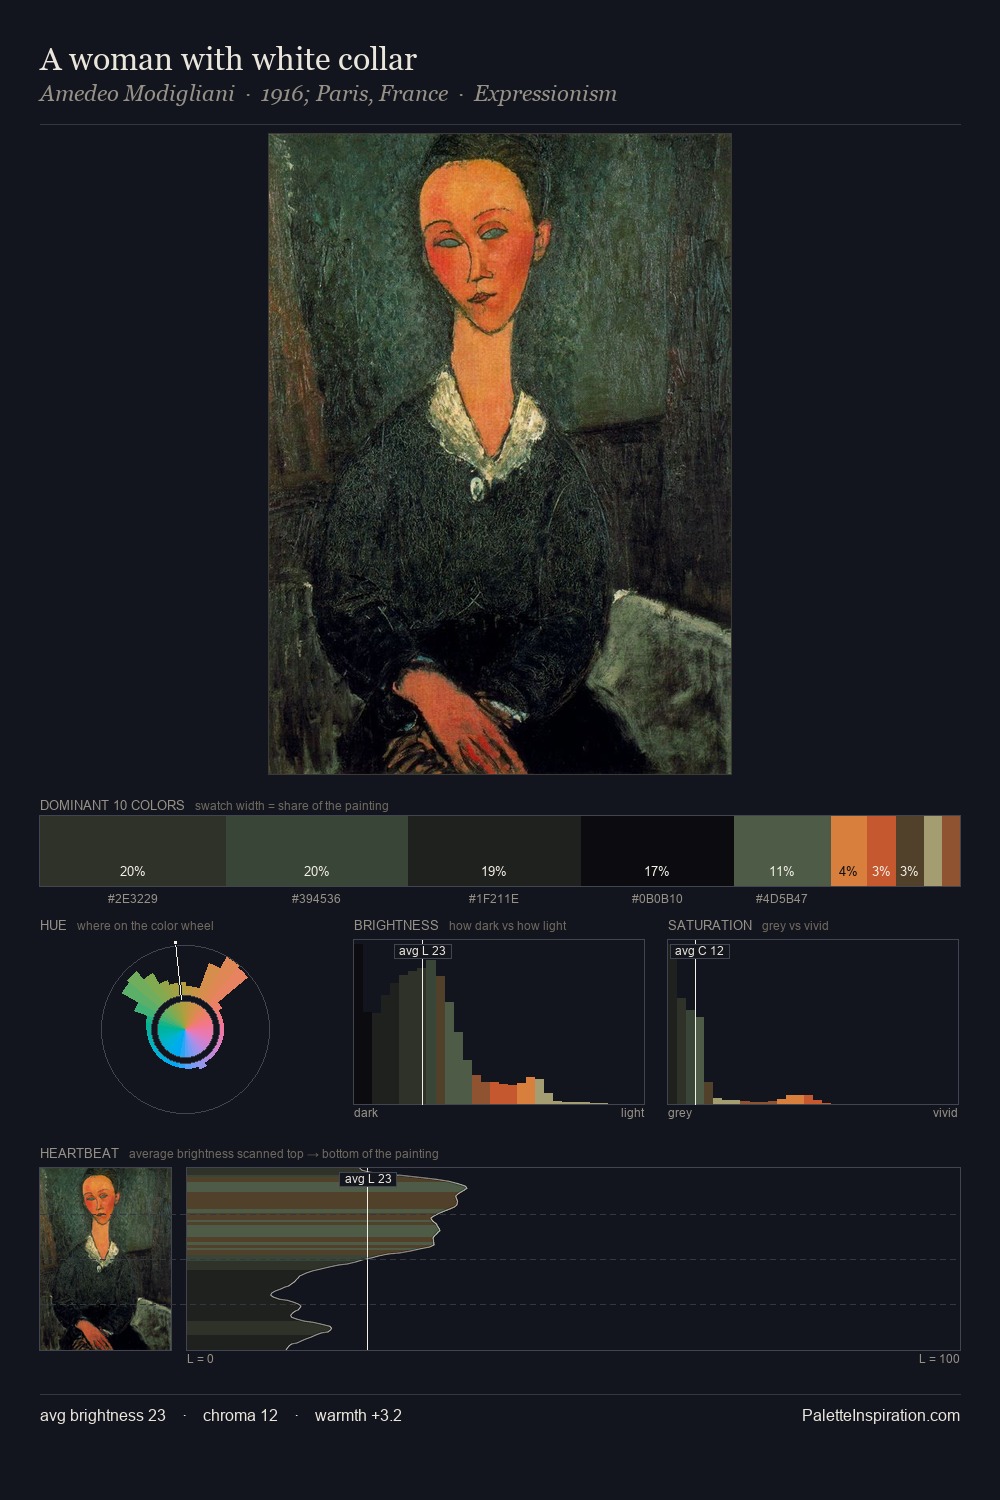Pick the rust swatch at palette end
This screenshot has height=1500, width=1000.
951,851
